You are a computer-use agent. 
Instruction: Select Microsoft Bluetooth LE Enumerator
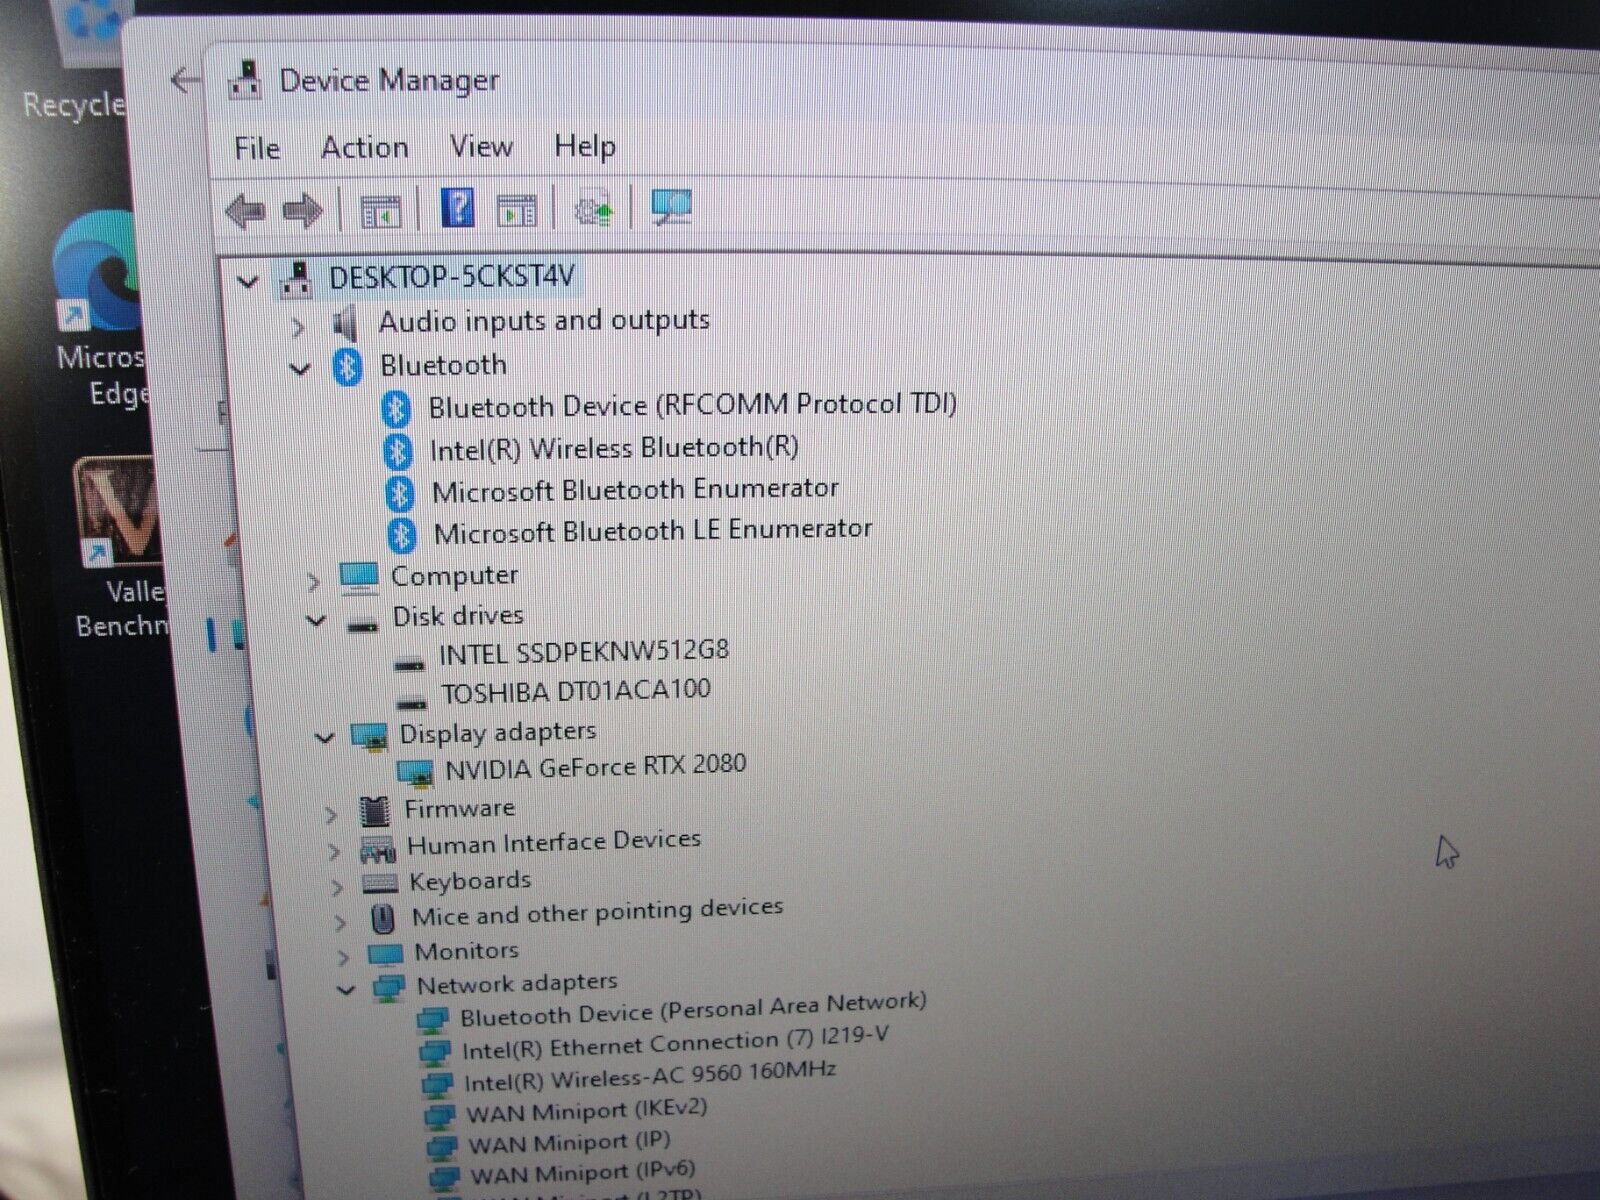[653, 531]
